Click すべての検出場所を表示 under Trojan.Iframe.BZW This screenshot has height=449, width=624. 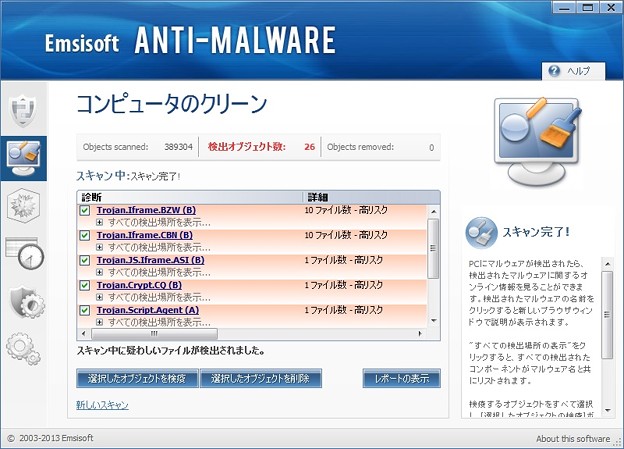[x=159, y=222]
